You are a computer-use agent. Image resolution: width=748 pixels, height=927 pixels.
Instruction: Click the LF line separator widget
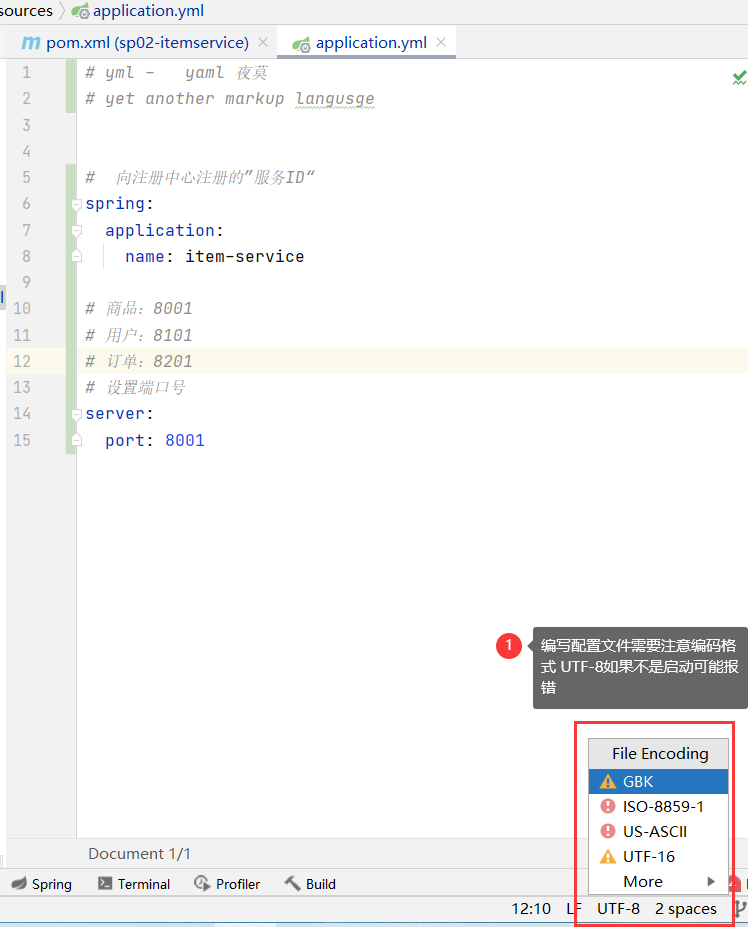click(x=574, y=909)
